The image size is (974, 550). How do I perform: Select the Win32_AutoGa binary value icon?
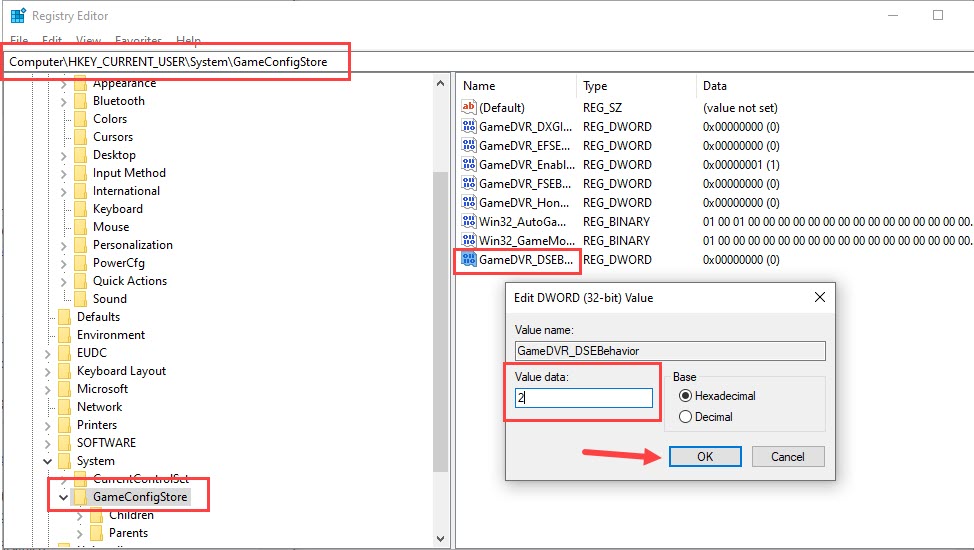pyautogui.click(x=468, y=222)
